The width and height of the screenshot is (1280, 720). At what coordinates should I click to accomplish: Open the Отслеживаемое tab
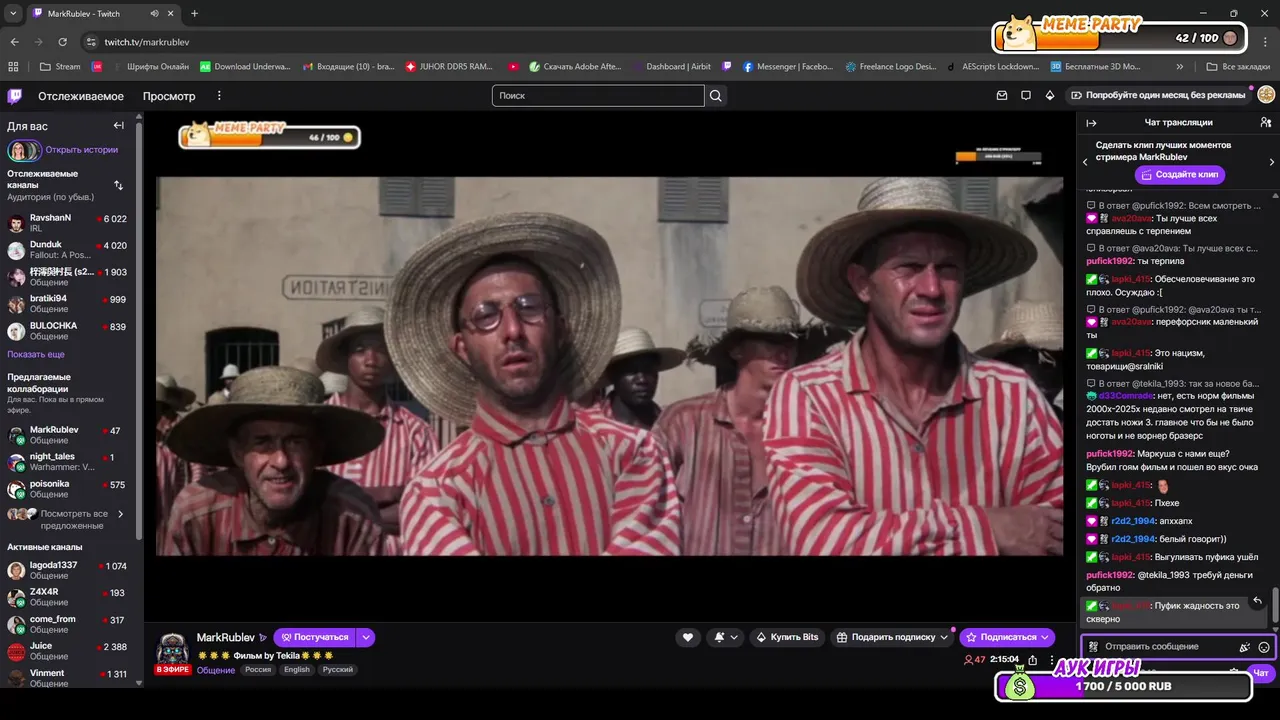click(81, 96)
